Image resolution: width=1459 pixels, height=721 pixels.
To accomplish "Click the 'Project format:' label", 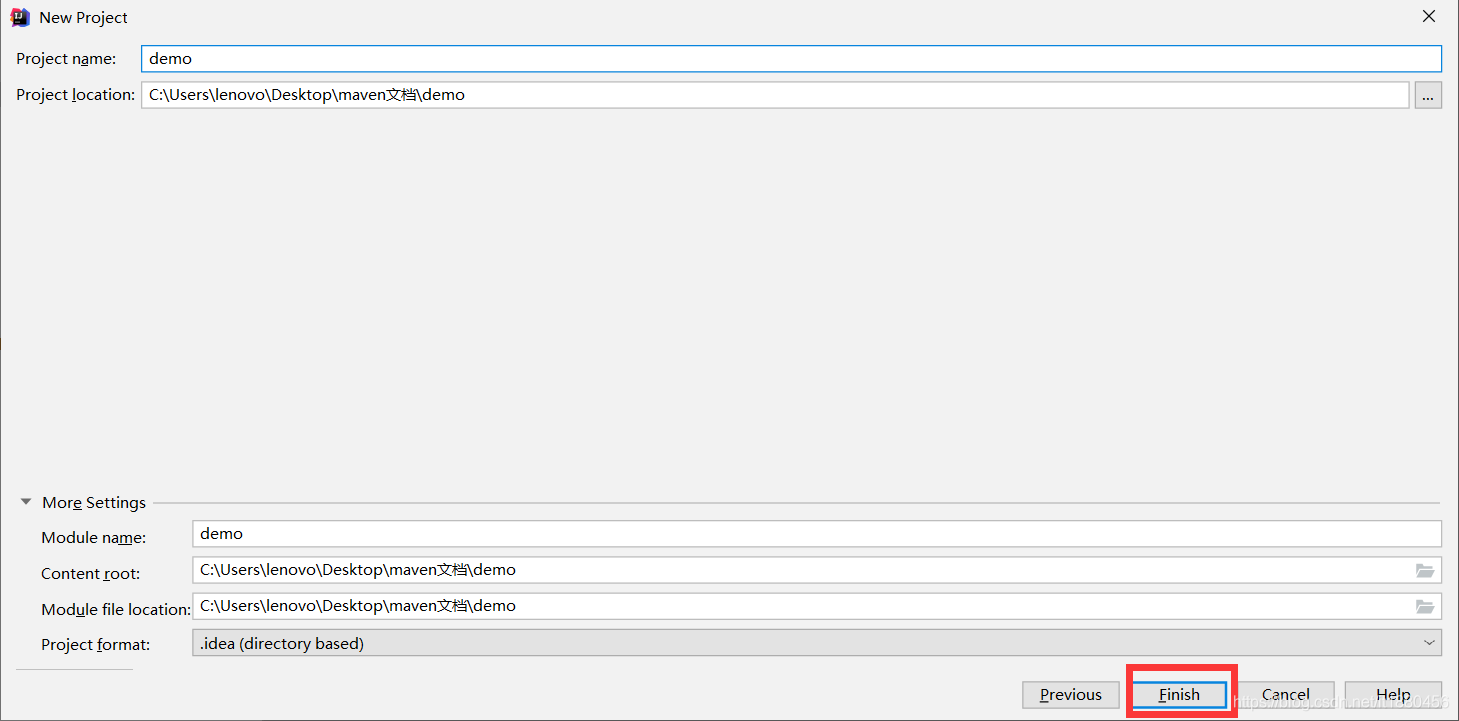I will coord(96,645).
